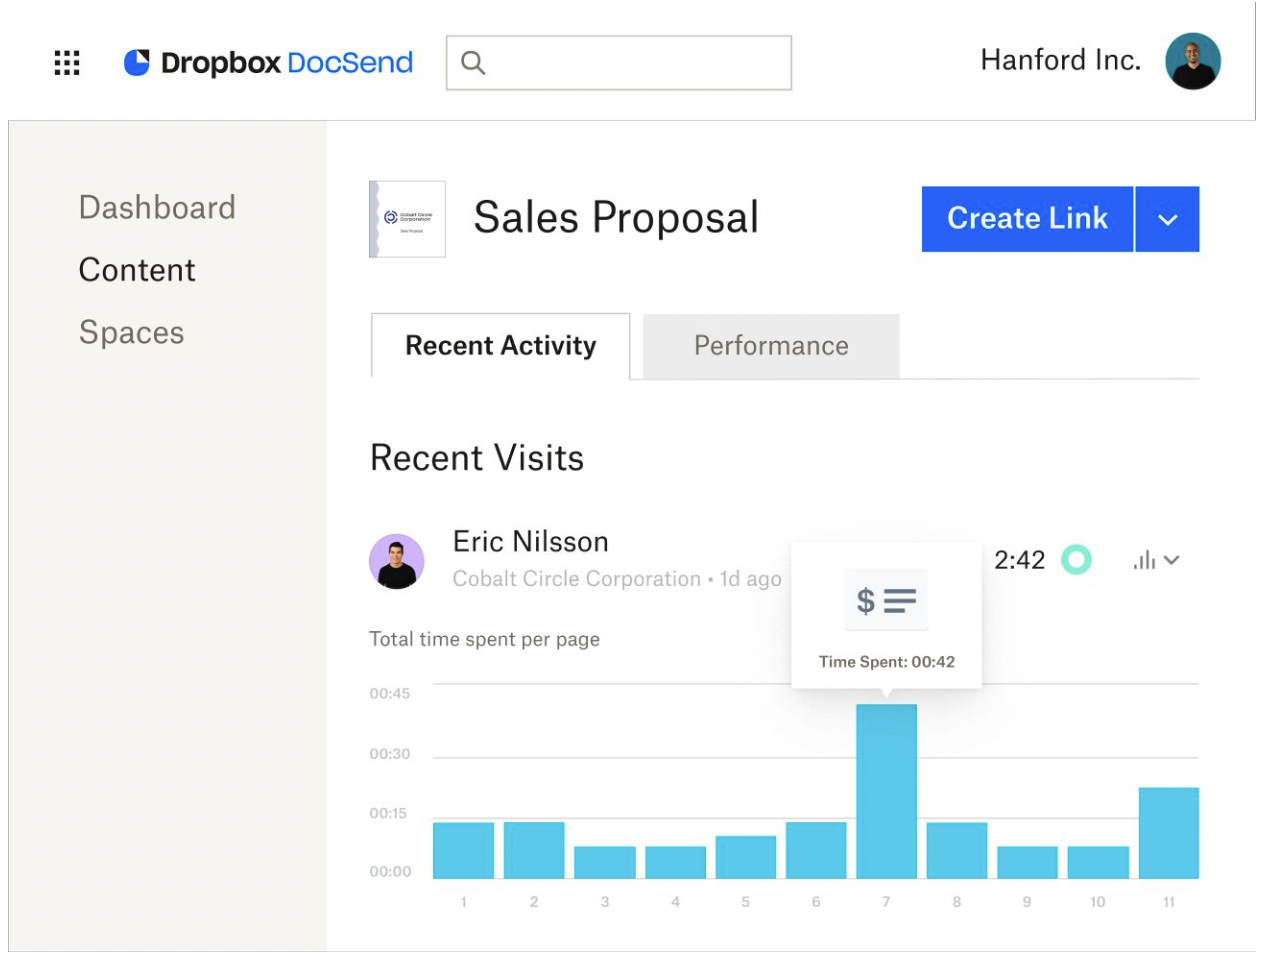Open Spaces from the sidebar
Image resolution: width=1270 pixels, height=962 pixels.
click(x=131, y=333)
